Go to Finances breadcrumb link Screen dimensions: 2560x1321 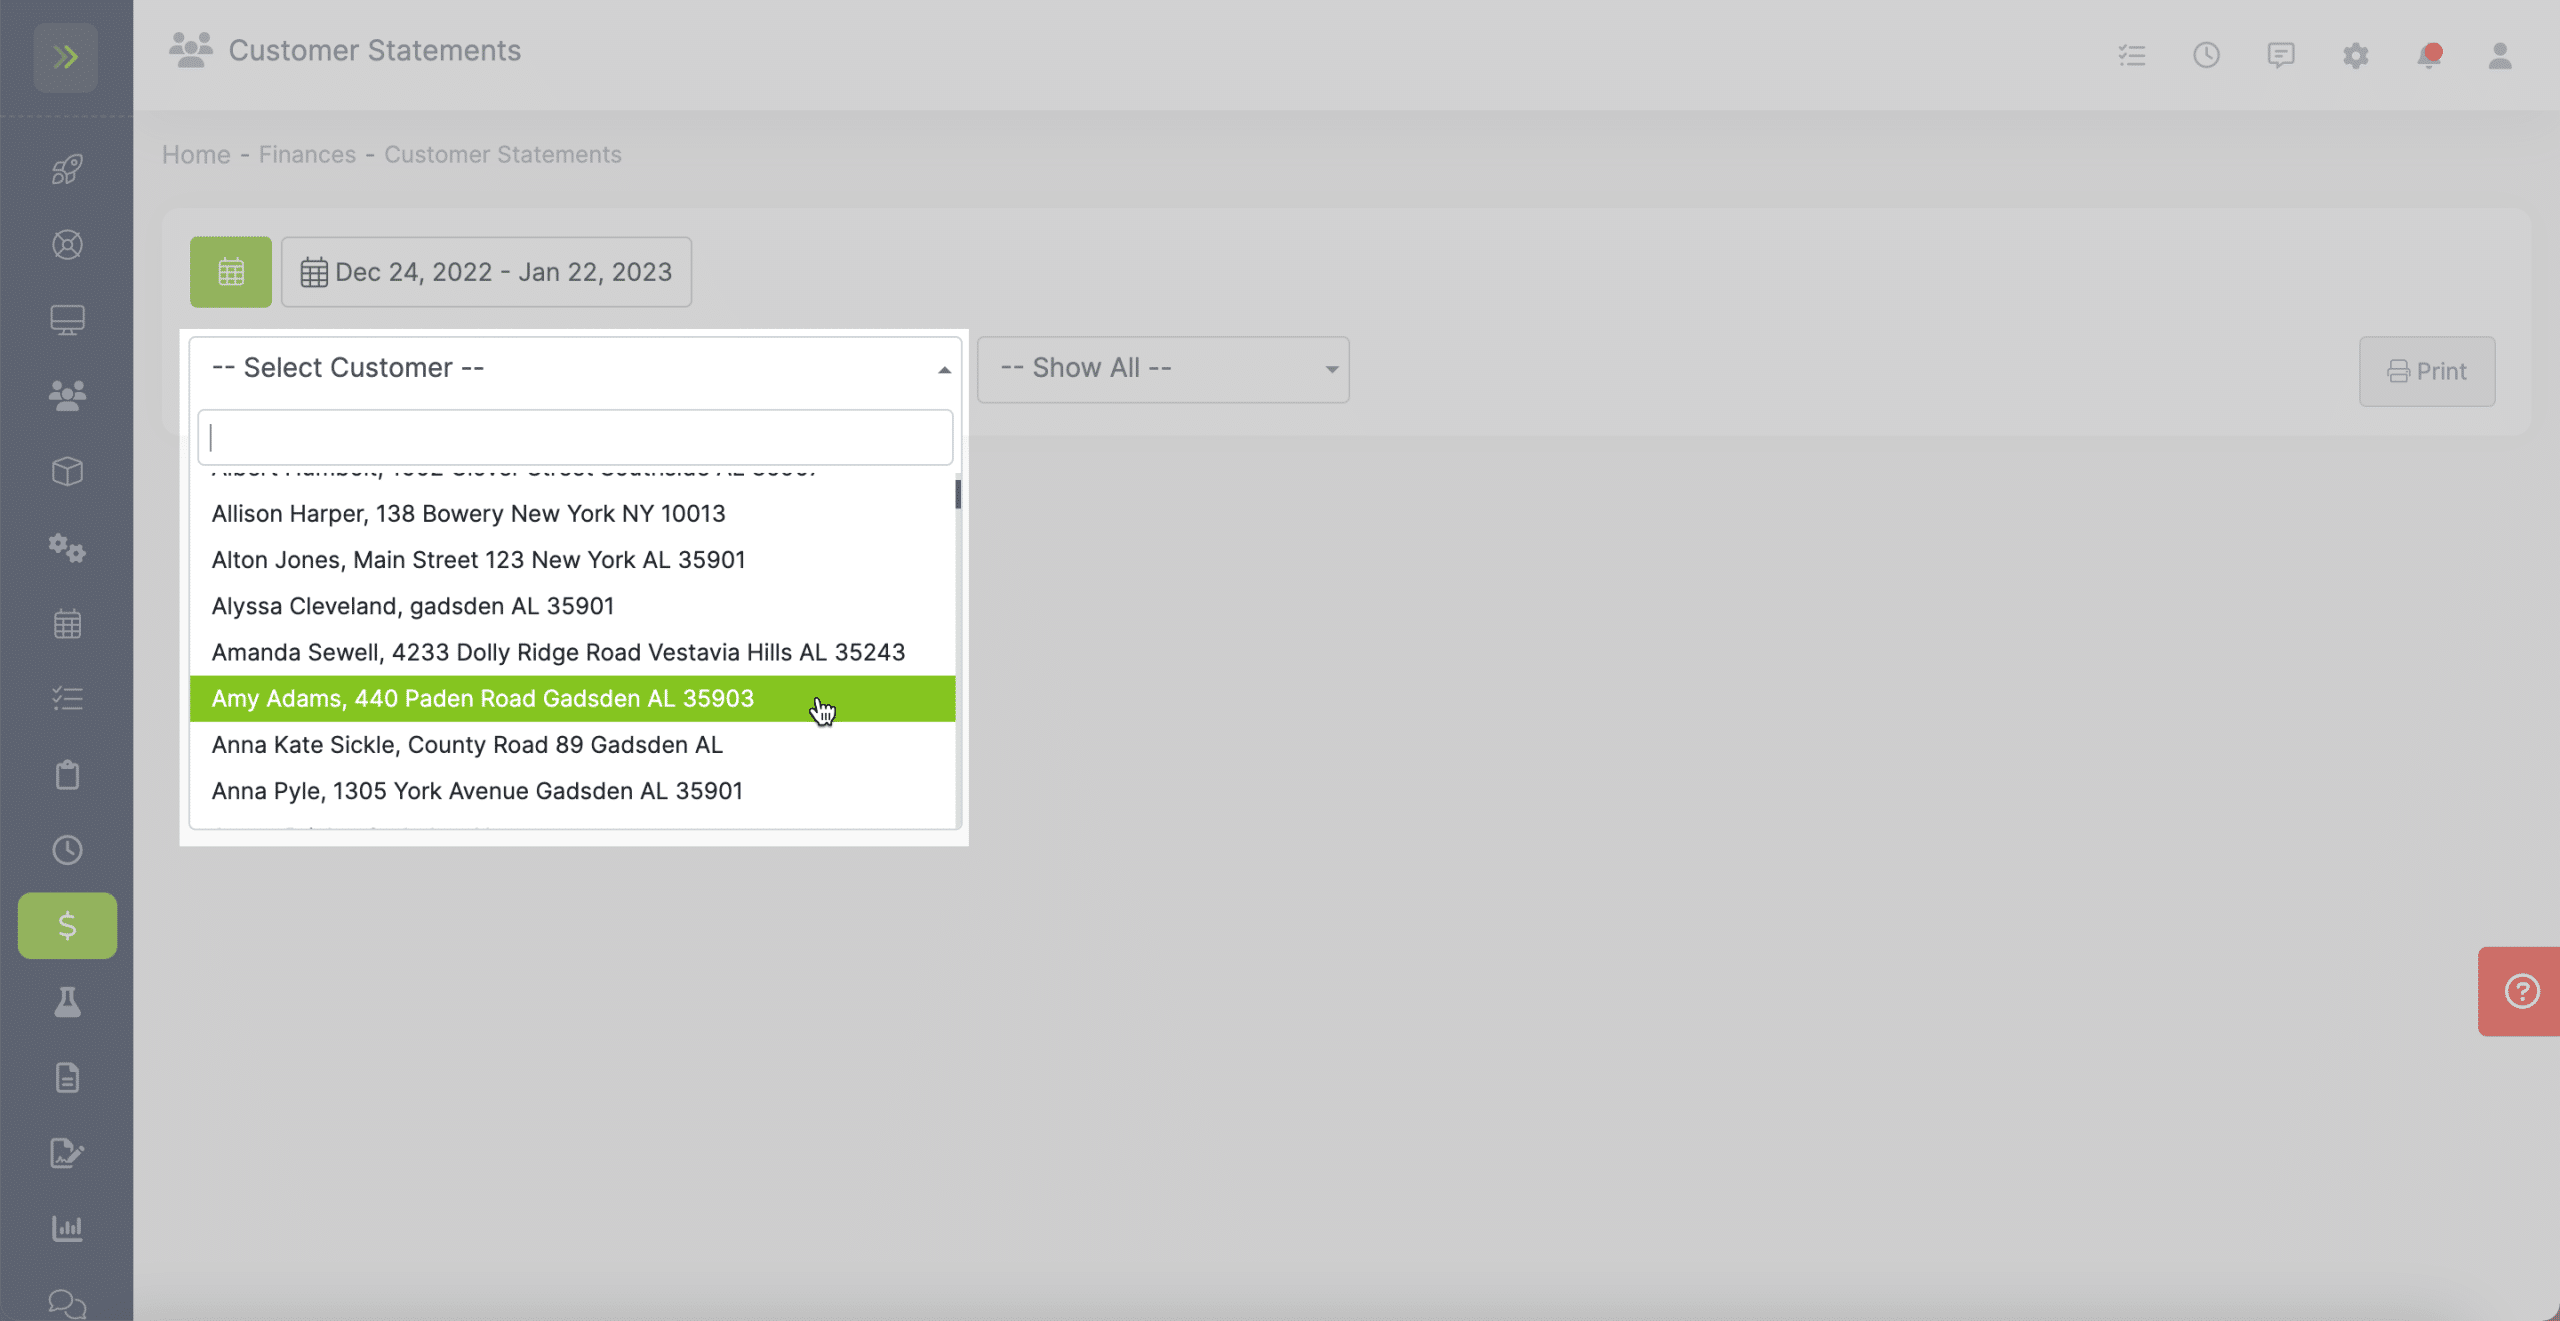(307, 155)
